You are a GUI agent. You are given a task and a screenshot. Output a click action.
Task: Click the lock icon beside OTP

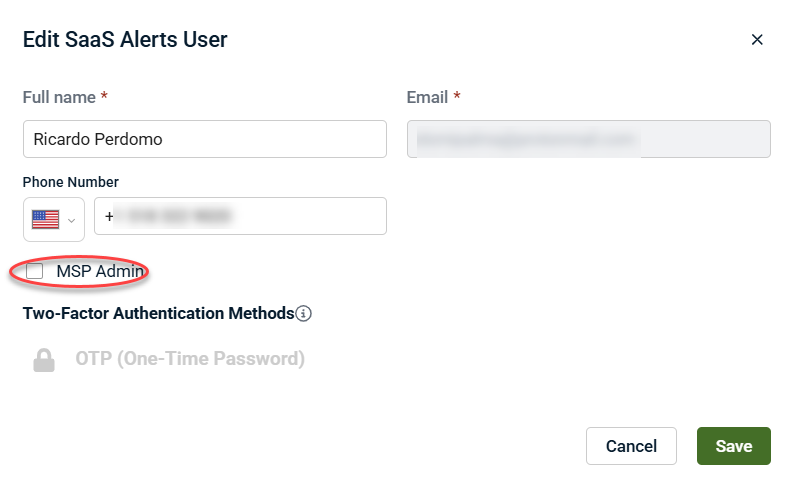44,360
